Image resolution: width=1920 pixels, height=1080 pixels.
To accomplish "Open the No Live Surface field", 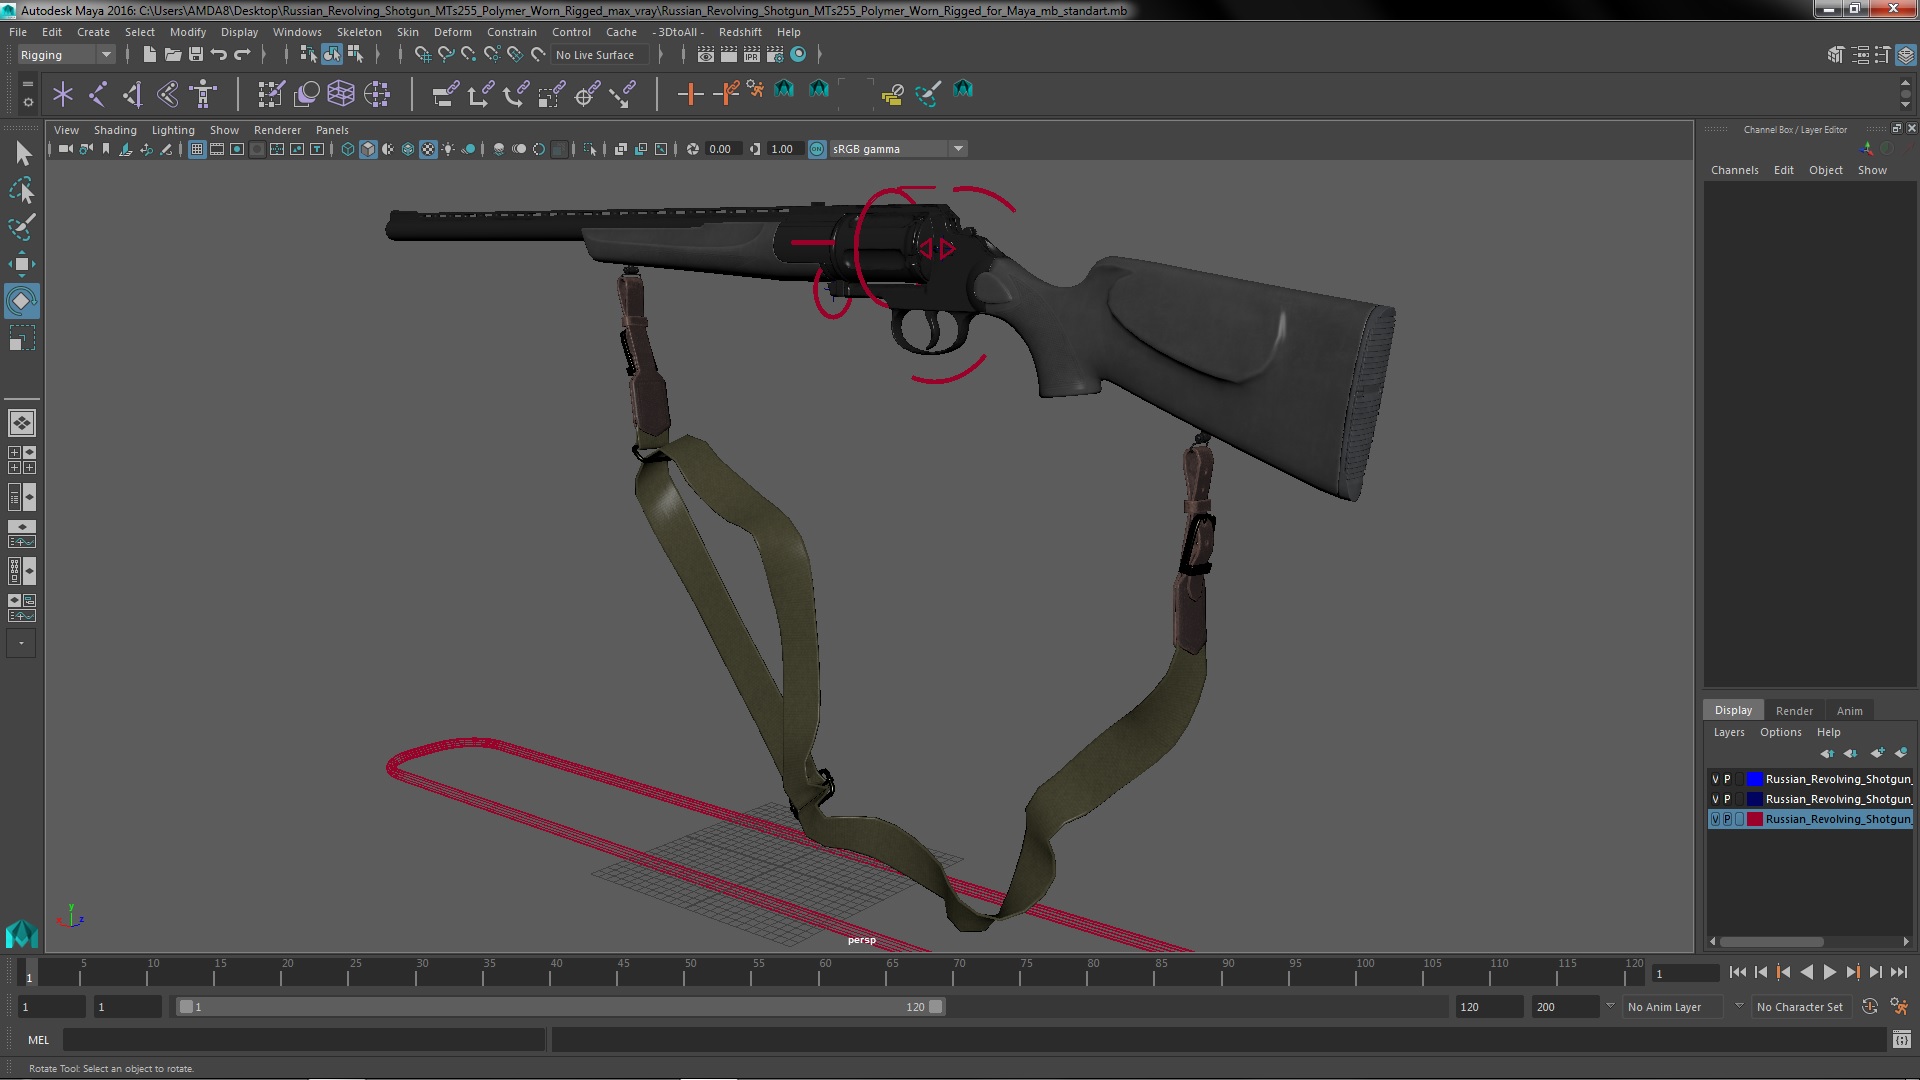I will (x=600, y=55).
